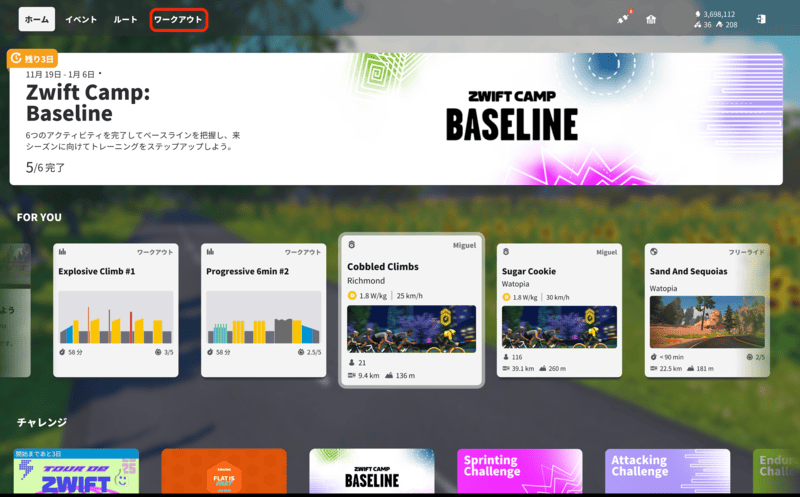Click the duration icon beside < 90 min

tap(654, 357)
